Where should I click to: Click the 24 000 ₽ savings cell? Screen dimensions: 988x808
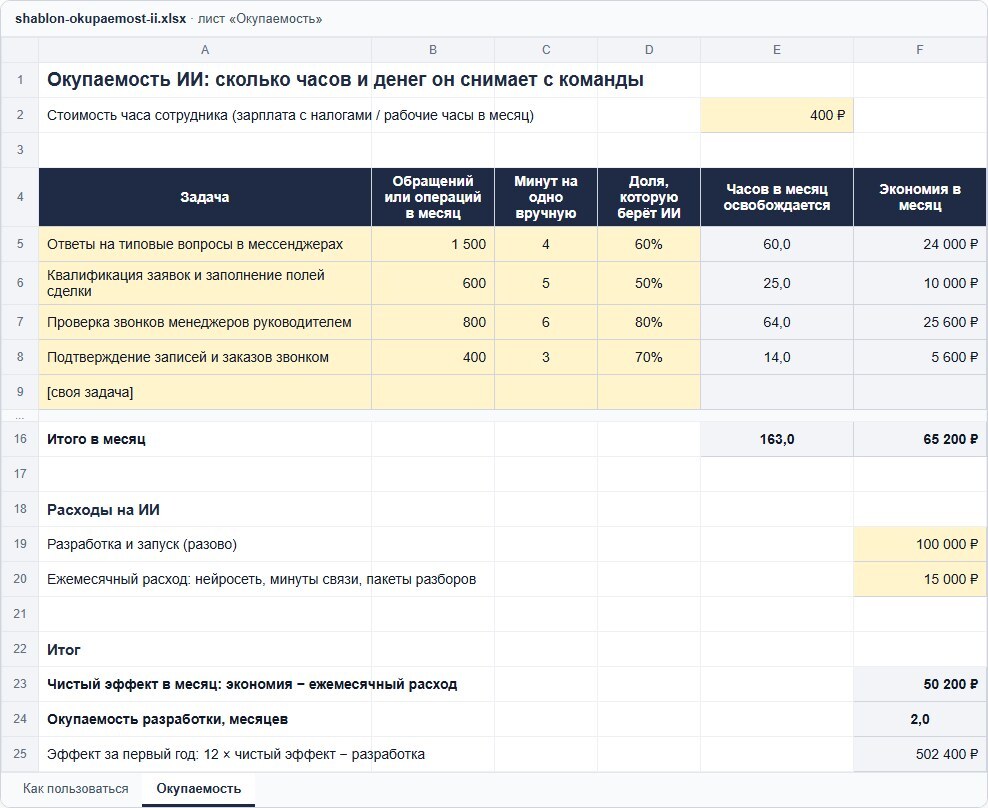(920, 244)
